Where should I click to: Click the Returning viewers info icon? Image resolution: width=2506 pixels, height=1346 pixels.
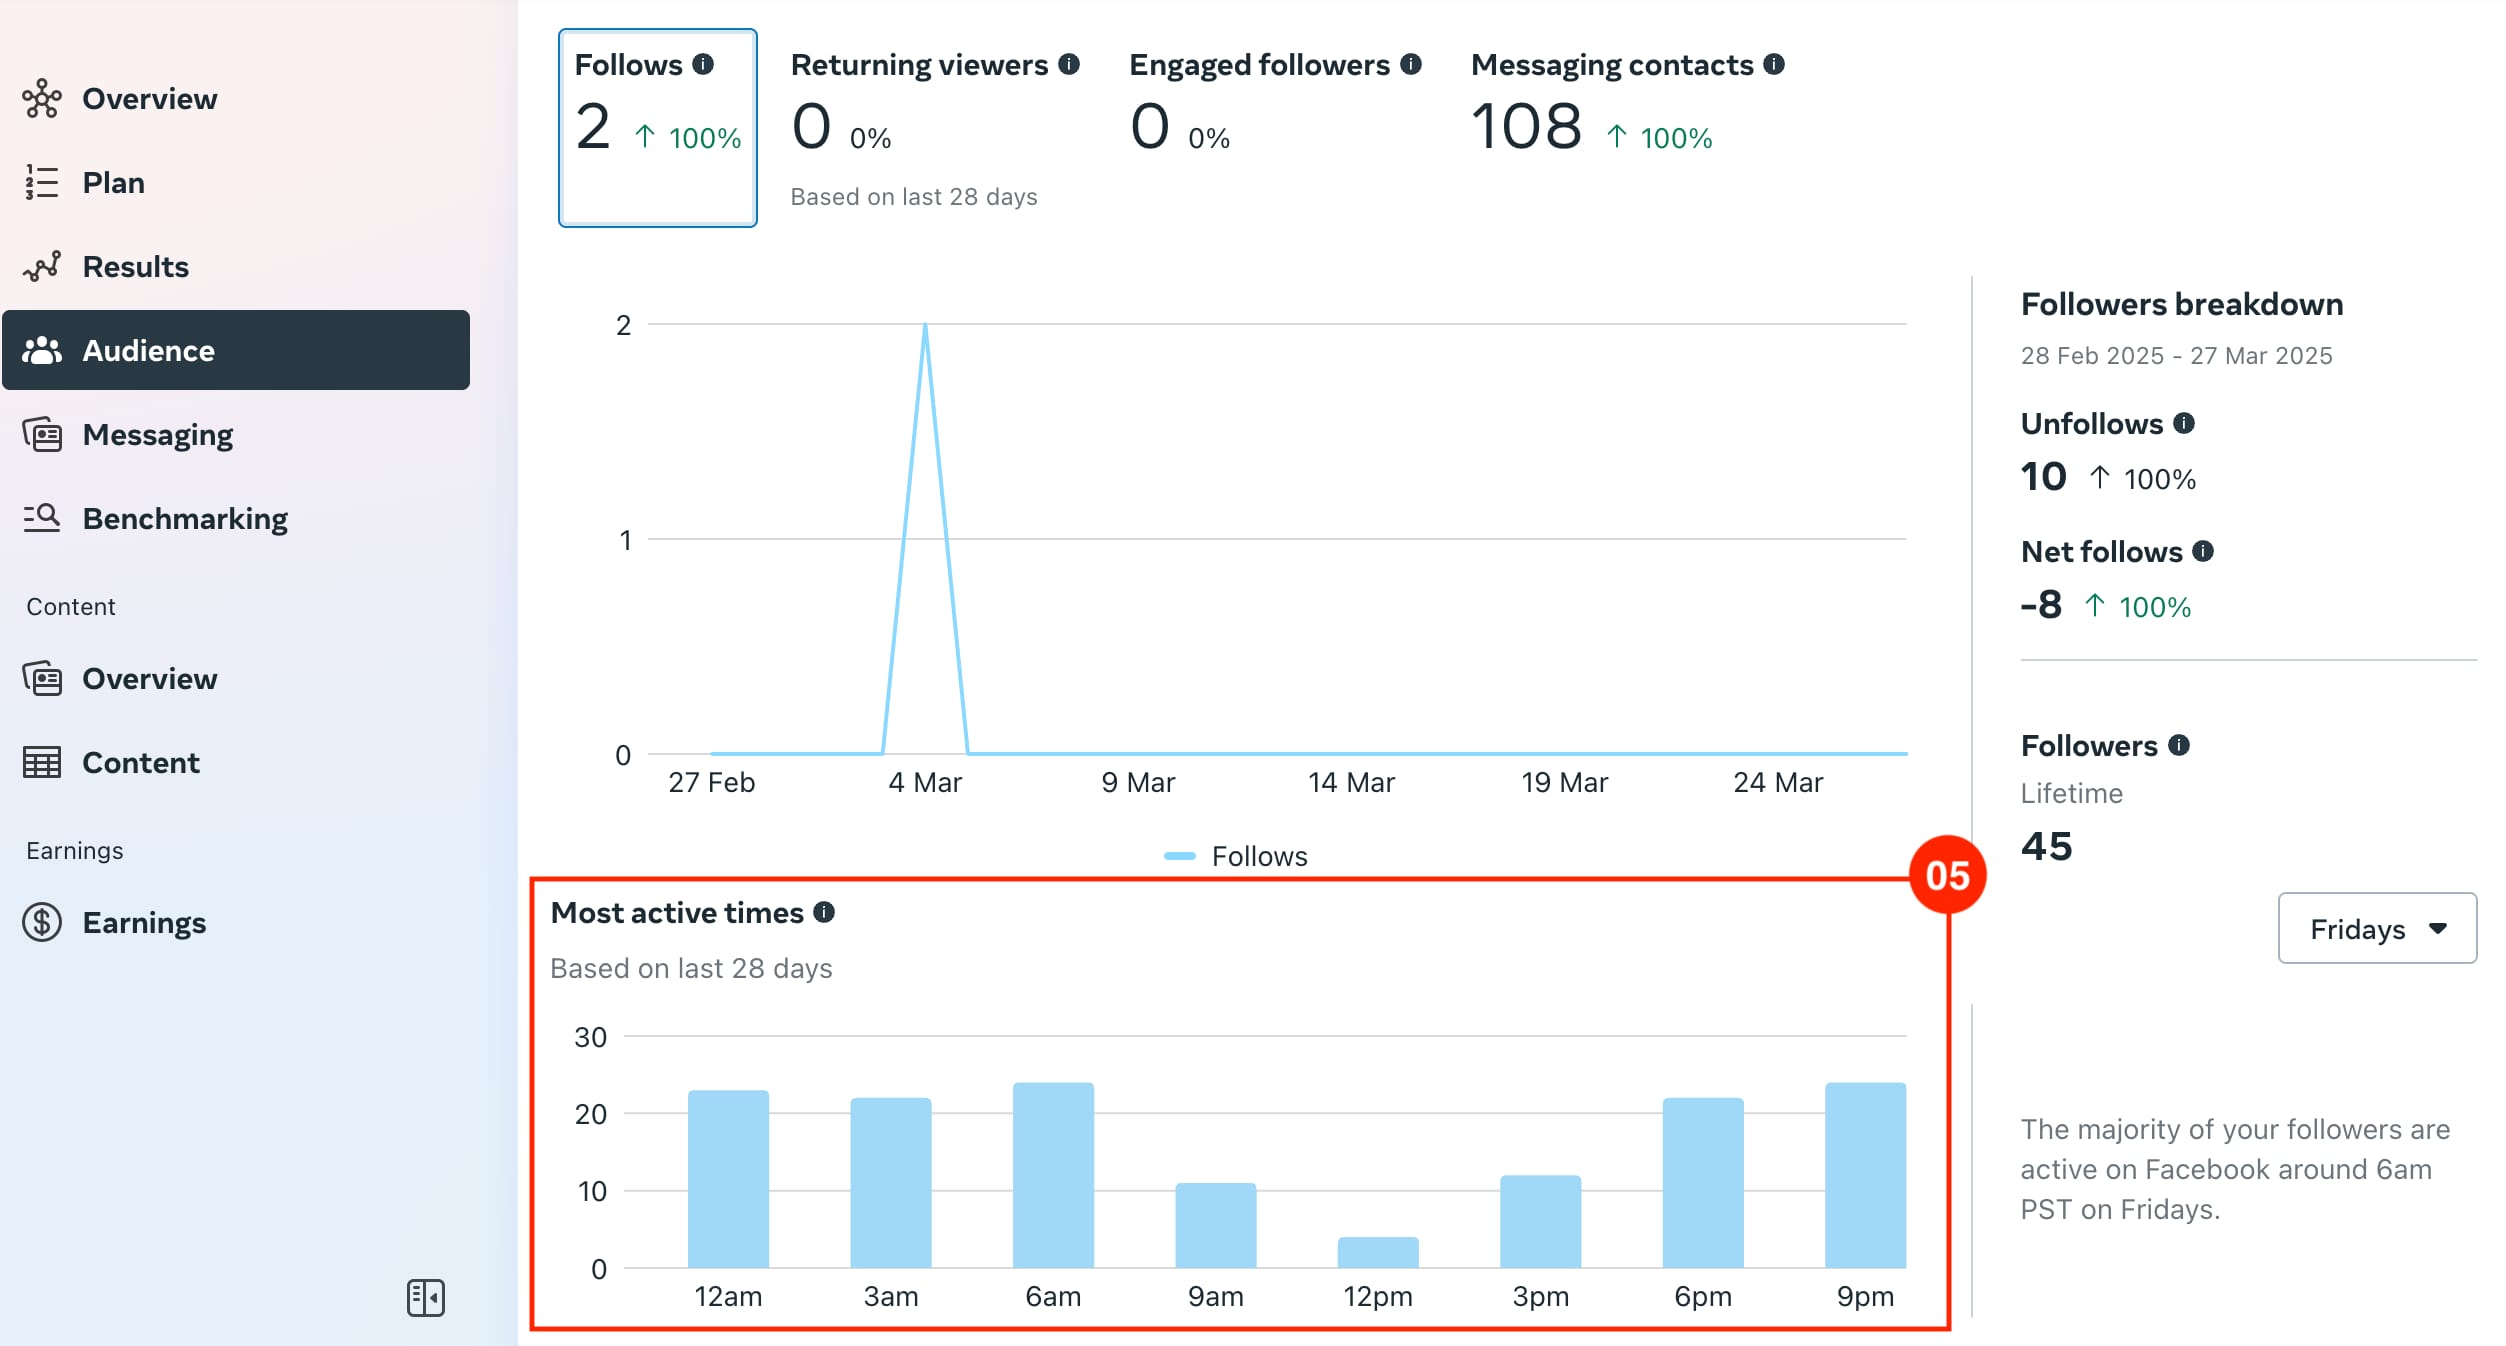(1069, 64)
